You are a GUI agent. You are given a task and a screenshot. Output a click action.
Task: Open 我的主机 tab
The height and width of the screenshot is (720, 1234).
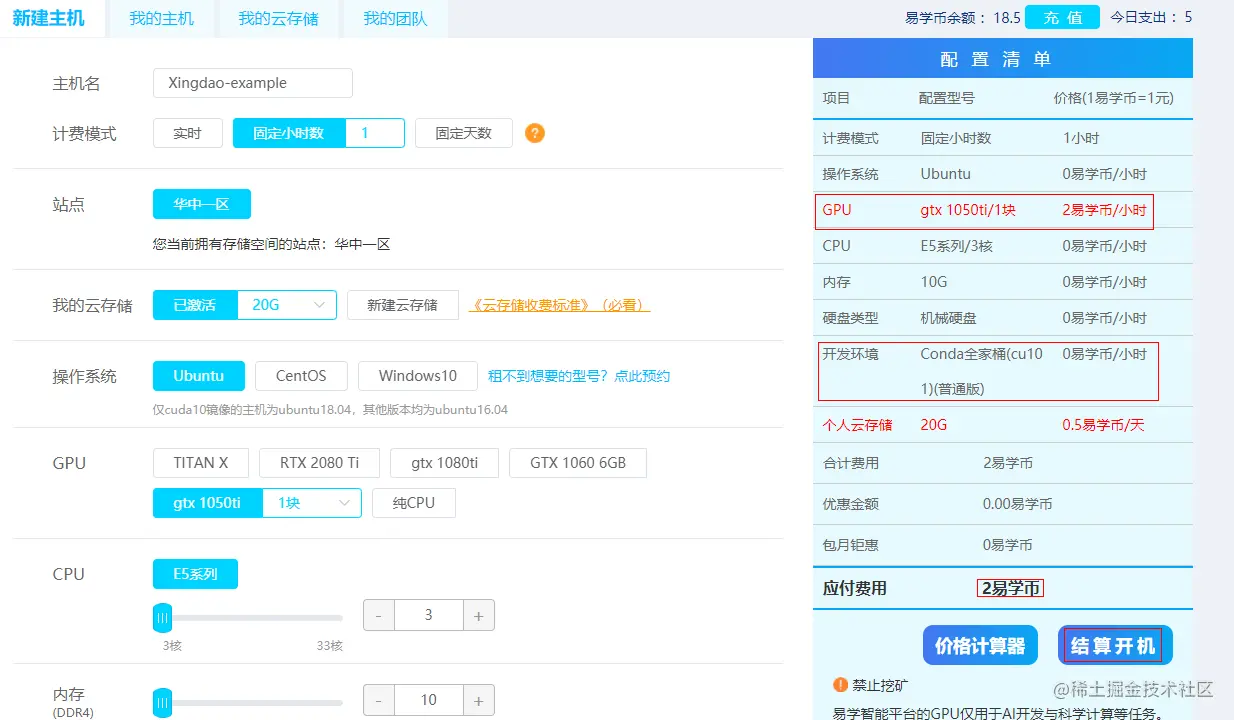coord(161,18)
